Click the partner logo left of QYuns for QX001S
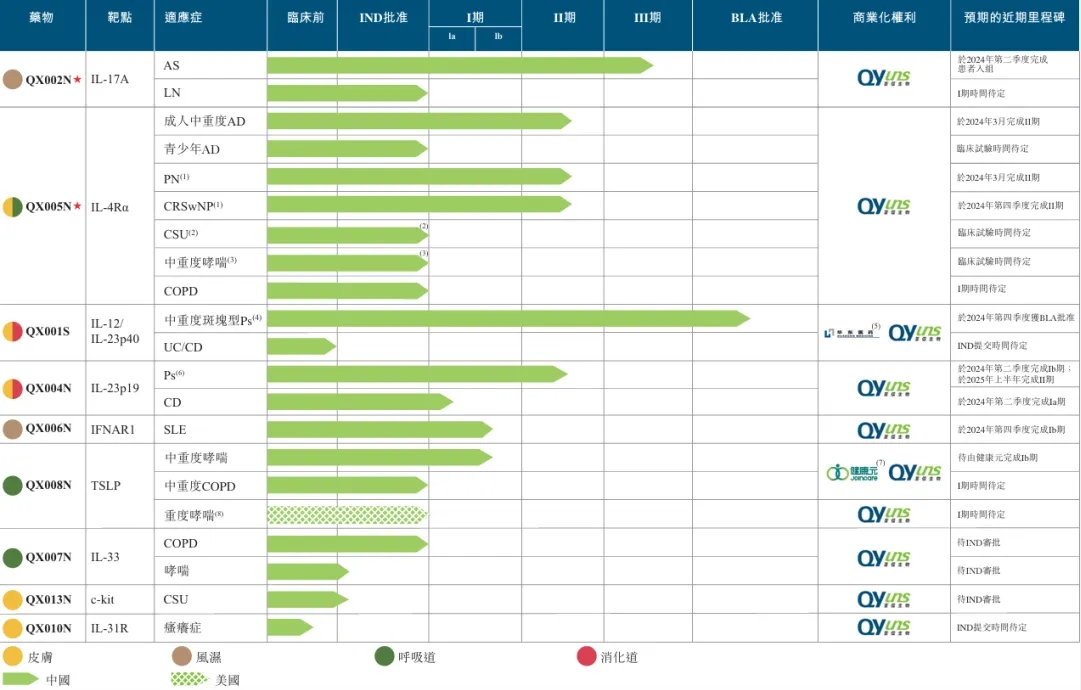1081x690 pixels. click(x=851, y=333)
